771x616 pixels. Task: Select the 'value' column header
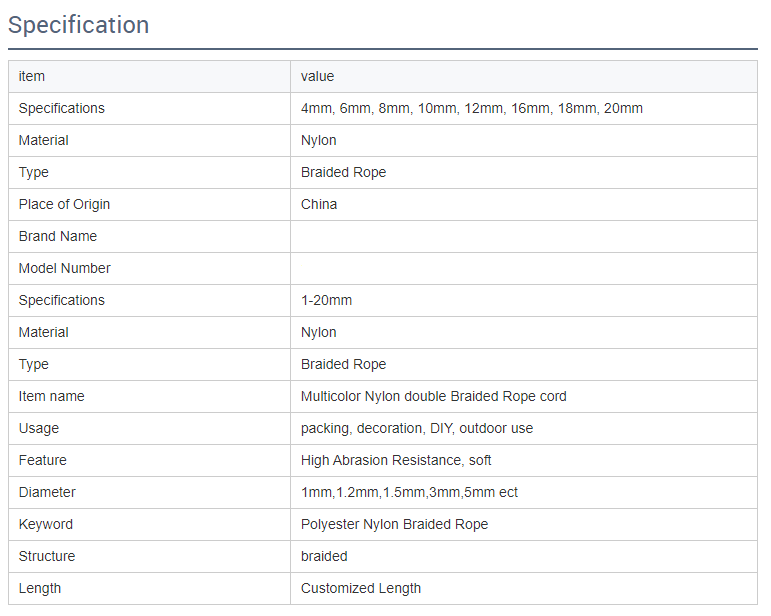click(x=317, y=76)
